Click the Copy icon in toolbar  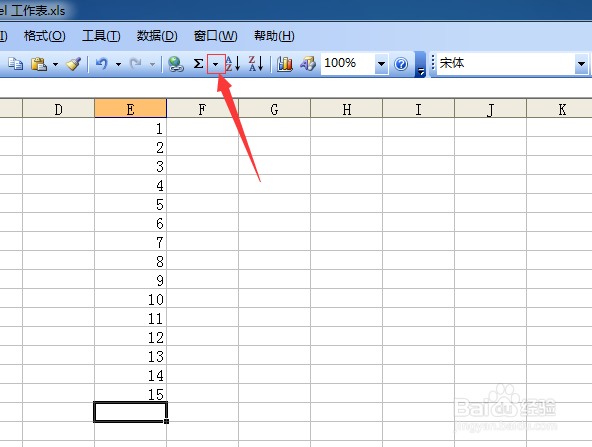15,64
